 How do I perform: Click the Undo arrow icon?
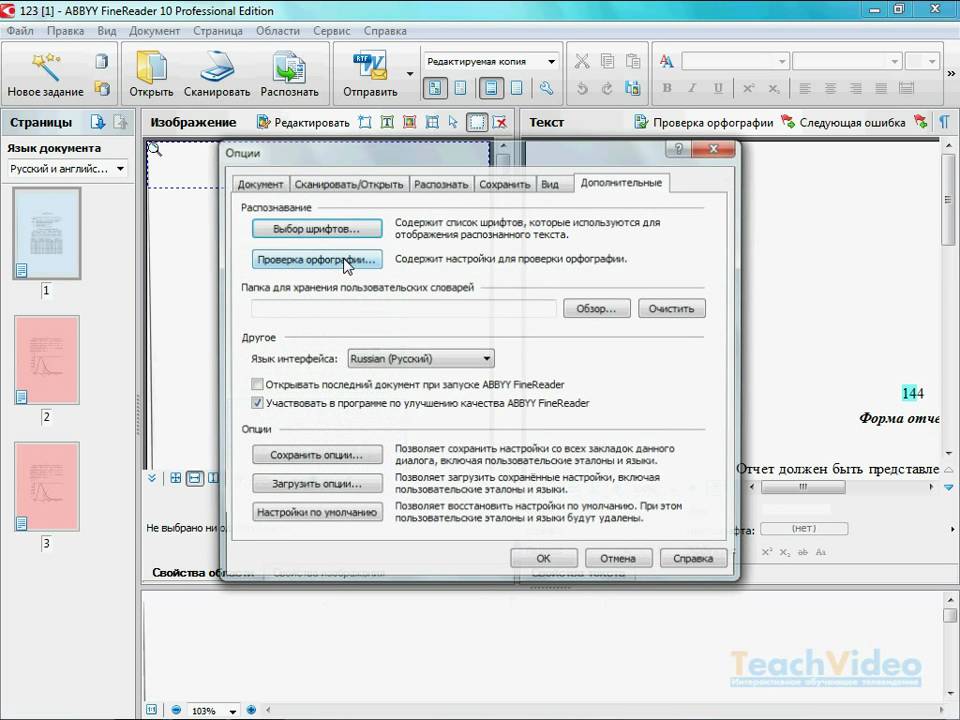coord(582,89)
